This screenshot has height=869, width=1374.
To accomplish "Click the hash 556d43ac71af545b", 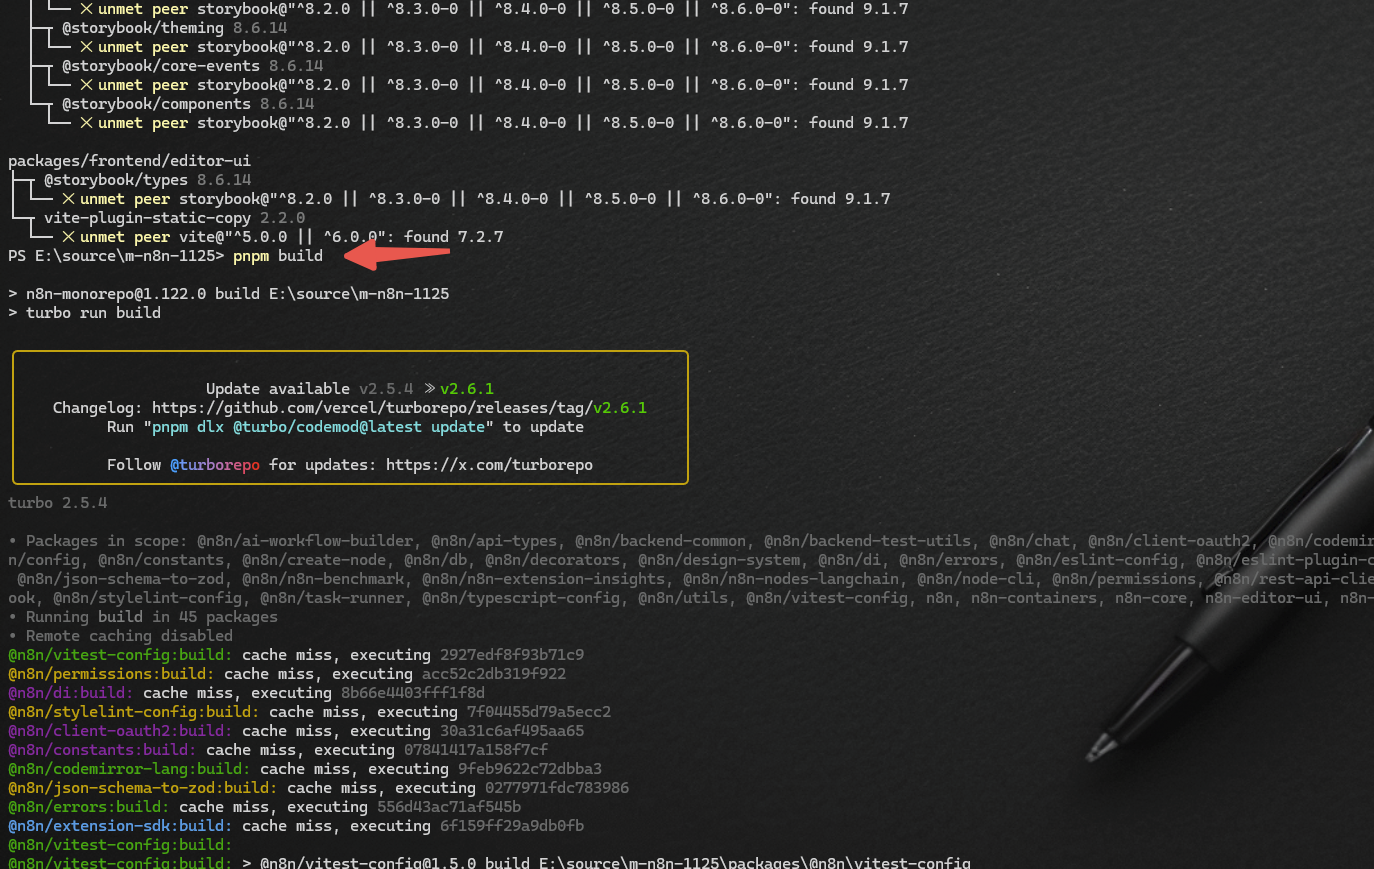I will click(449, 807).
